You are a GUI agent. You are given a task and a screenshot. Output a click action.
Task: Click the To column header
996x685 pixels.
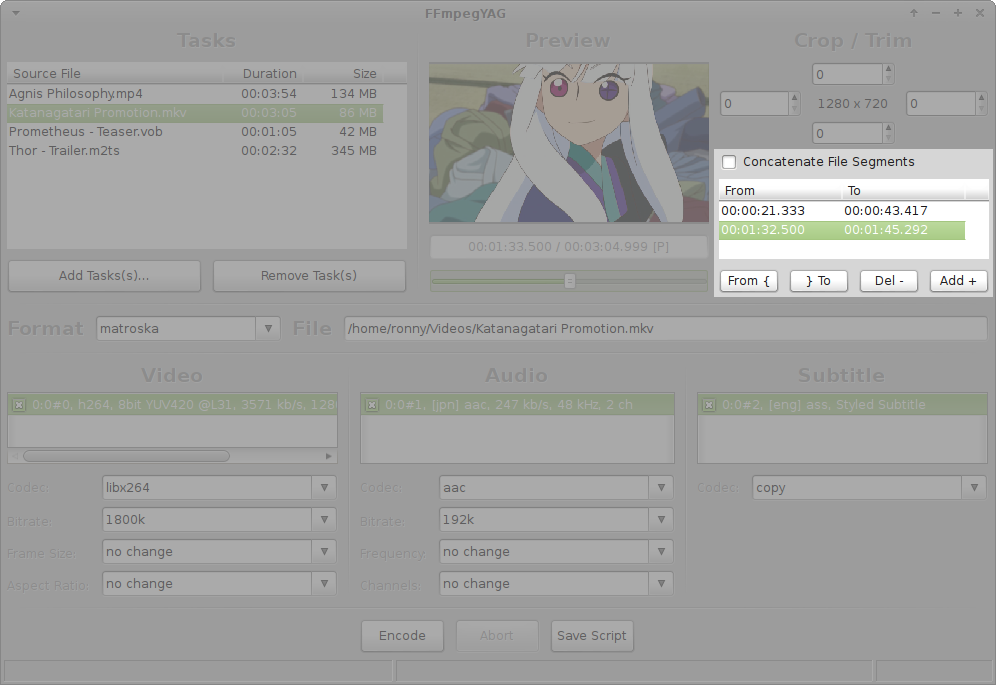click(x=903, y=191)
